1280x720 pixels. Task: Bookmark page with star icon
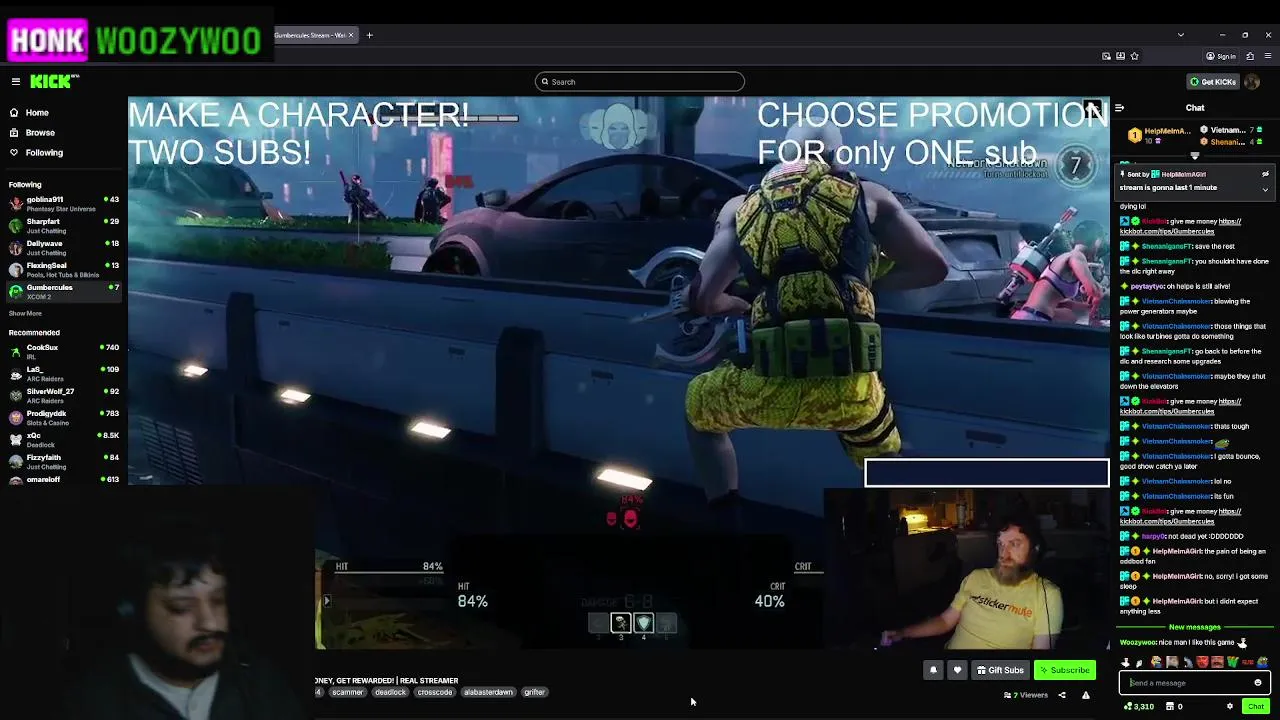pos(1134,56)
